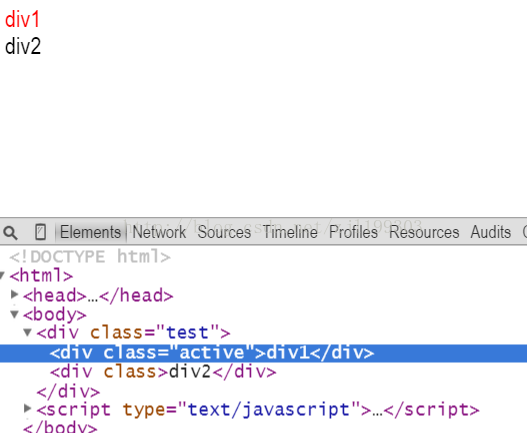Click the black div2 text on page

(x=23, y=46)
